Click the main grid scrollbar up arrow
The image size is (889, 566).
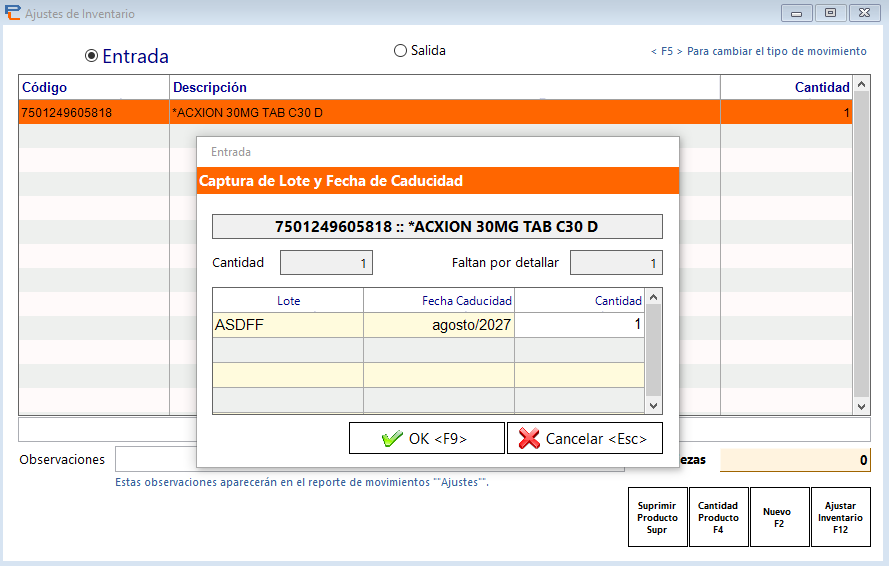click(x=861, y=85)
